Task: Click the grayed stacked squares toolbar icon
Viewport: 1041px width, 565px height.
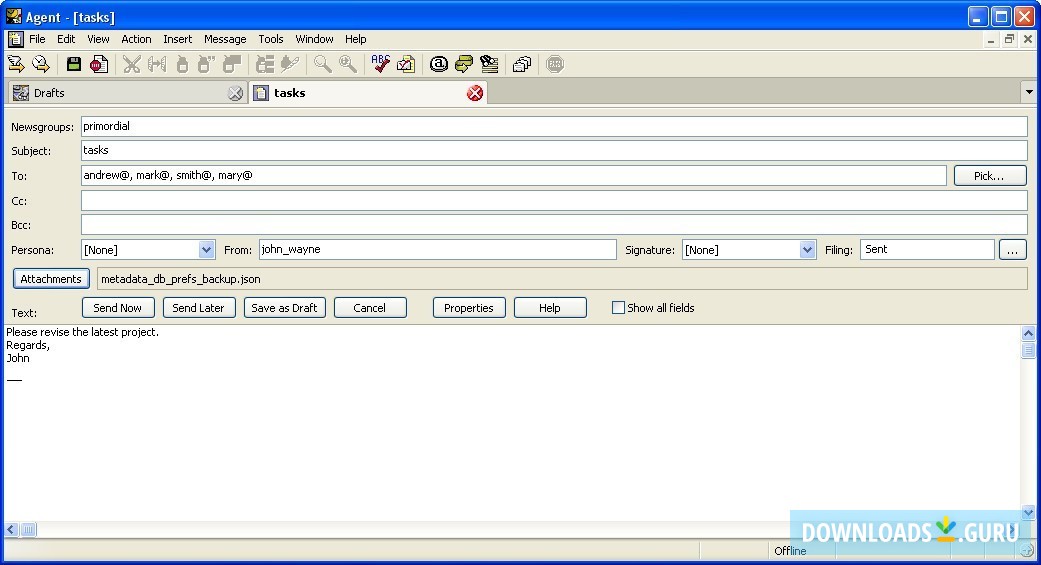Action: [232, 64]
